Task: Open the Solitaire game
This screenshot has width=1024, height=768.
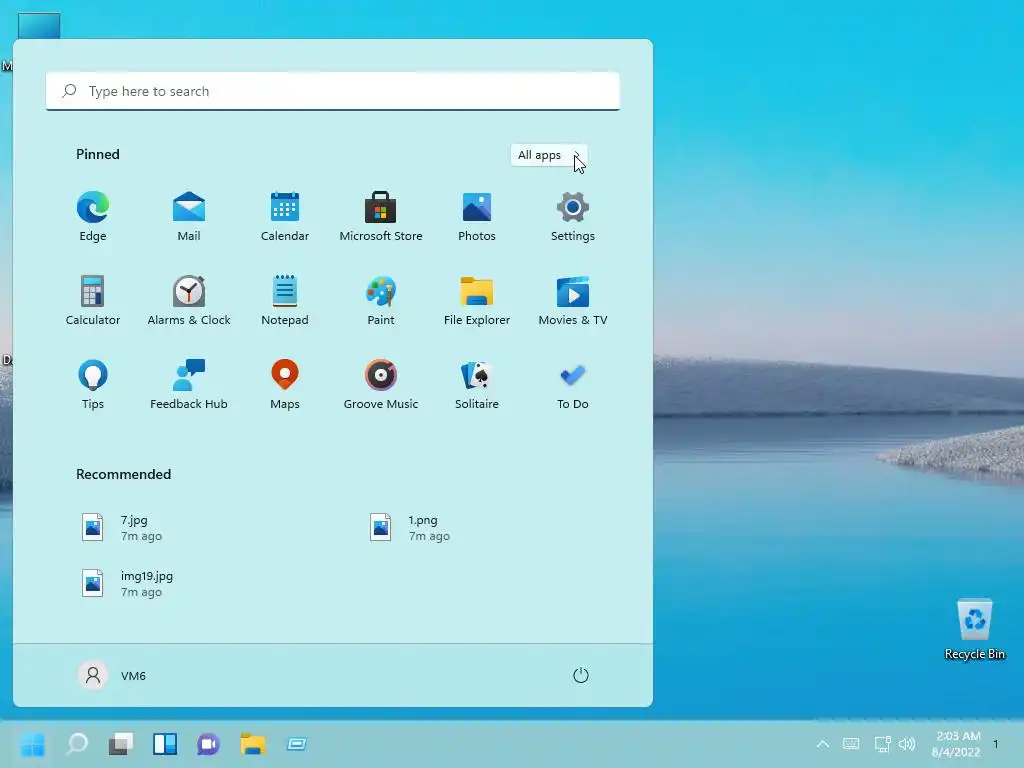Action: pos(477,385)
